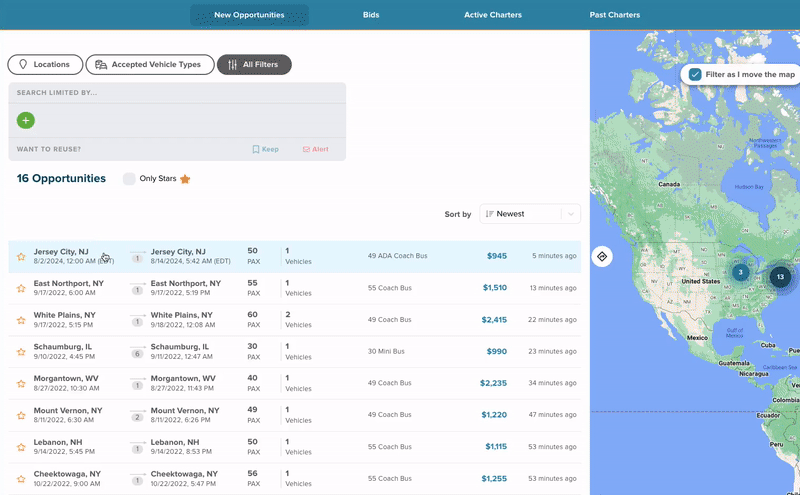Toggle the Only Stars checkbox
Viewport: 800px width, 495px height.
(129, 179)
